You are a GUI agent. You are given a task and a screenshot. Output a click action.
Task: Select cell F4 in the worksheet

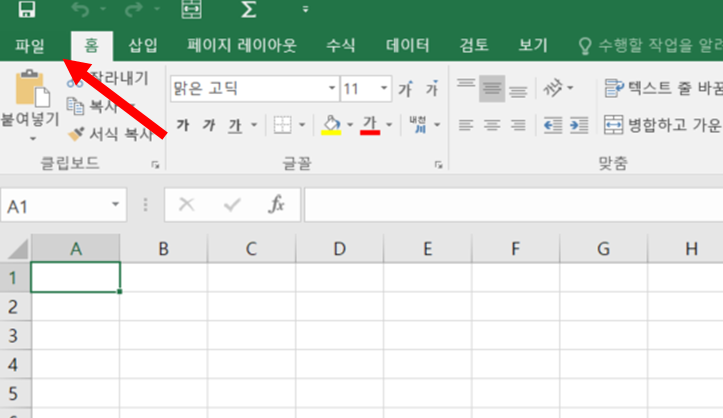coord(516,365)
